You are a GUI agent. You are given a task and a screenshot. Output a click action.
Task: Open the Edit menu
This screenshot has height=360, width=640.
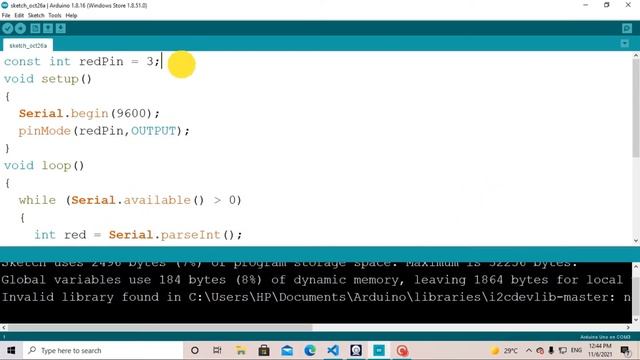tap(19, 16)
